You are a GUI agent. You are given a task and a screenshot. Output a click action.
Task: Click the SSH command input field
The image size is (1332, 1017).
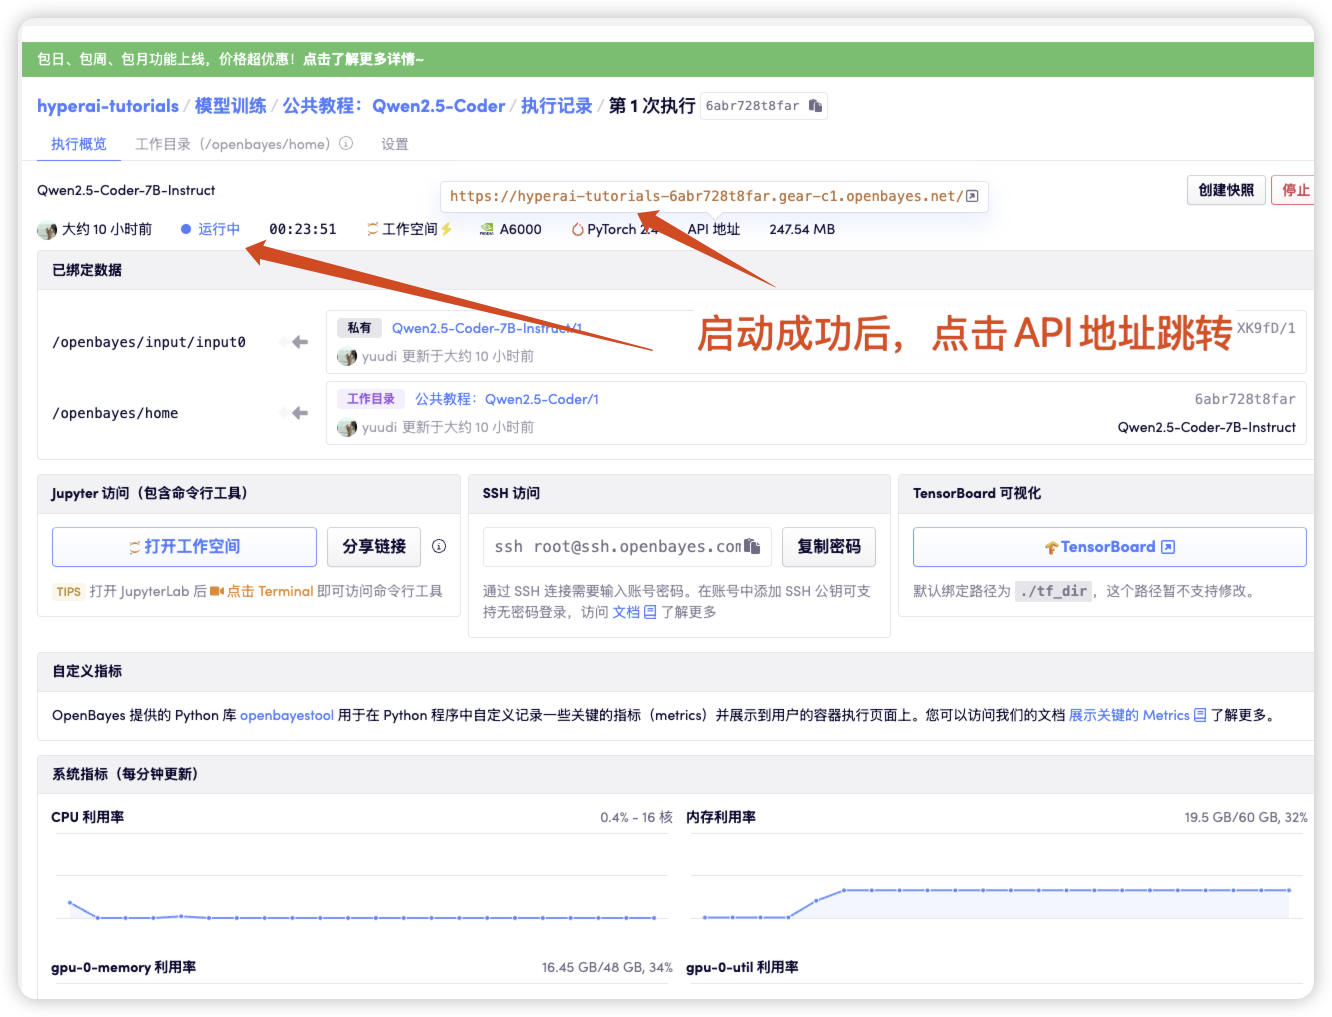(615, 547)
